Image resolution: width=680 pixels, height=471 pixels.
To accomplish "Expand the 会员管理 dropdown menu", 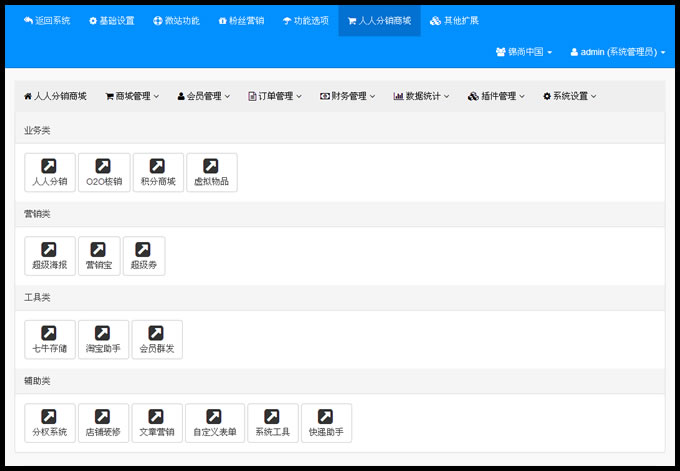I will 203,97.
